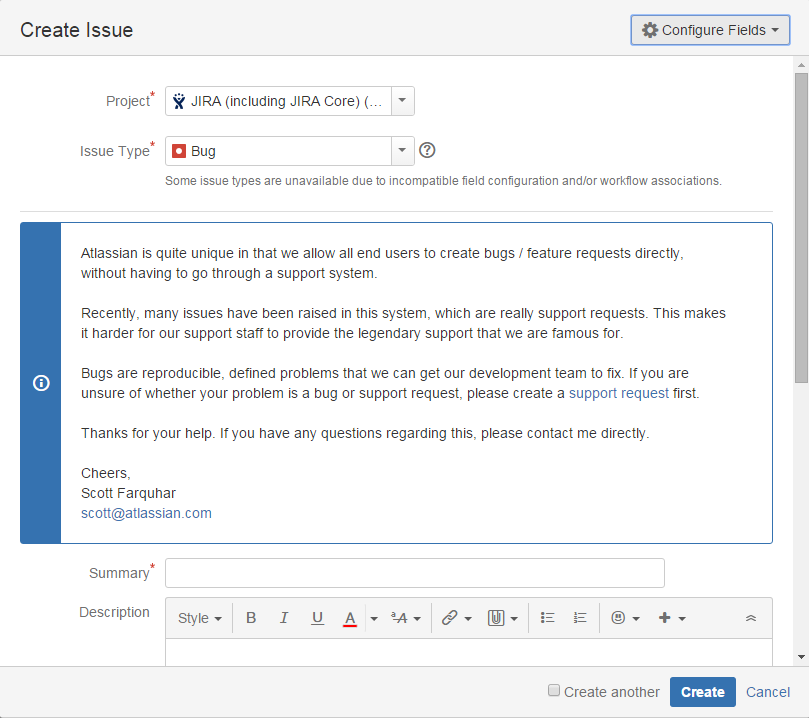The width and height of the screenshot is (811, 719).
Task: Open the Project dropdown arrow
Action: [x=402, y=101]
